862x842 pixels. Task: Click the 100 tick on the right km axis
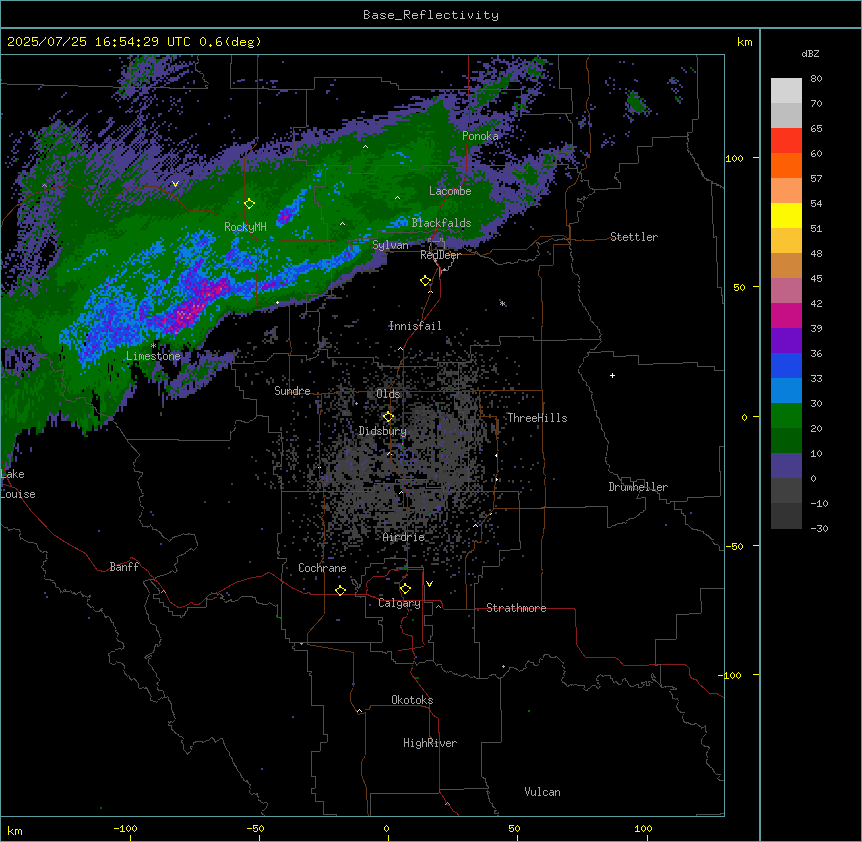tap(734, 158)
